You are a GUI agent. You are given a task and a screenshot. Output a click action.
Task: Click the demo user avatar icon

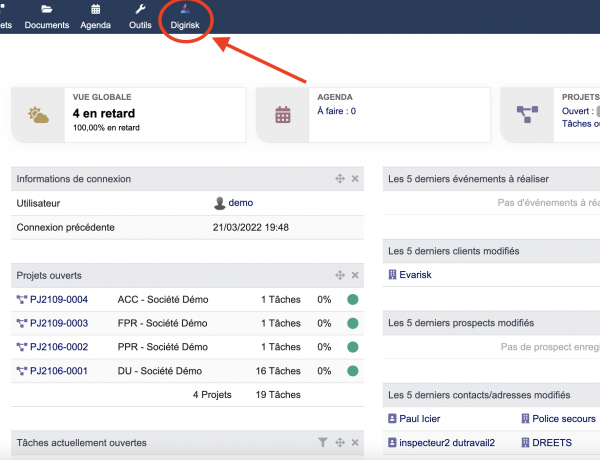click(219, 203)
